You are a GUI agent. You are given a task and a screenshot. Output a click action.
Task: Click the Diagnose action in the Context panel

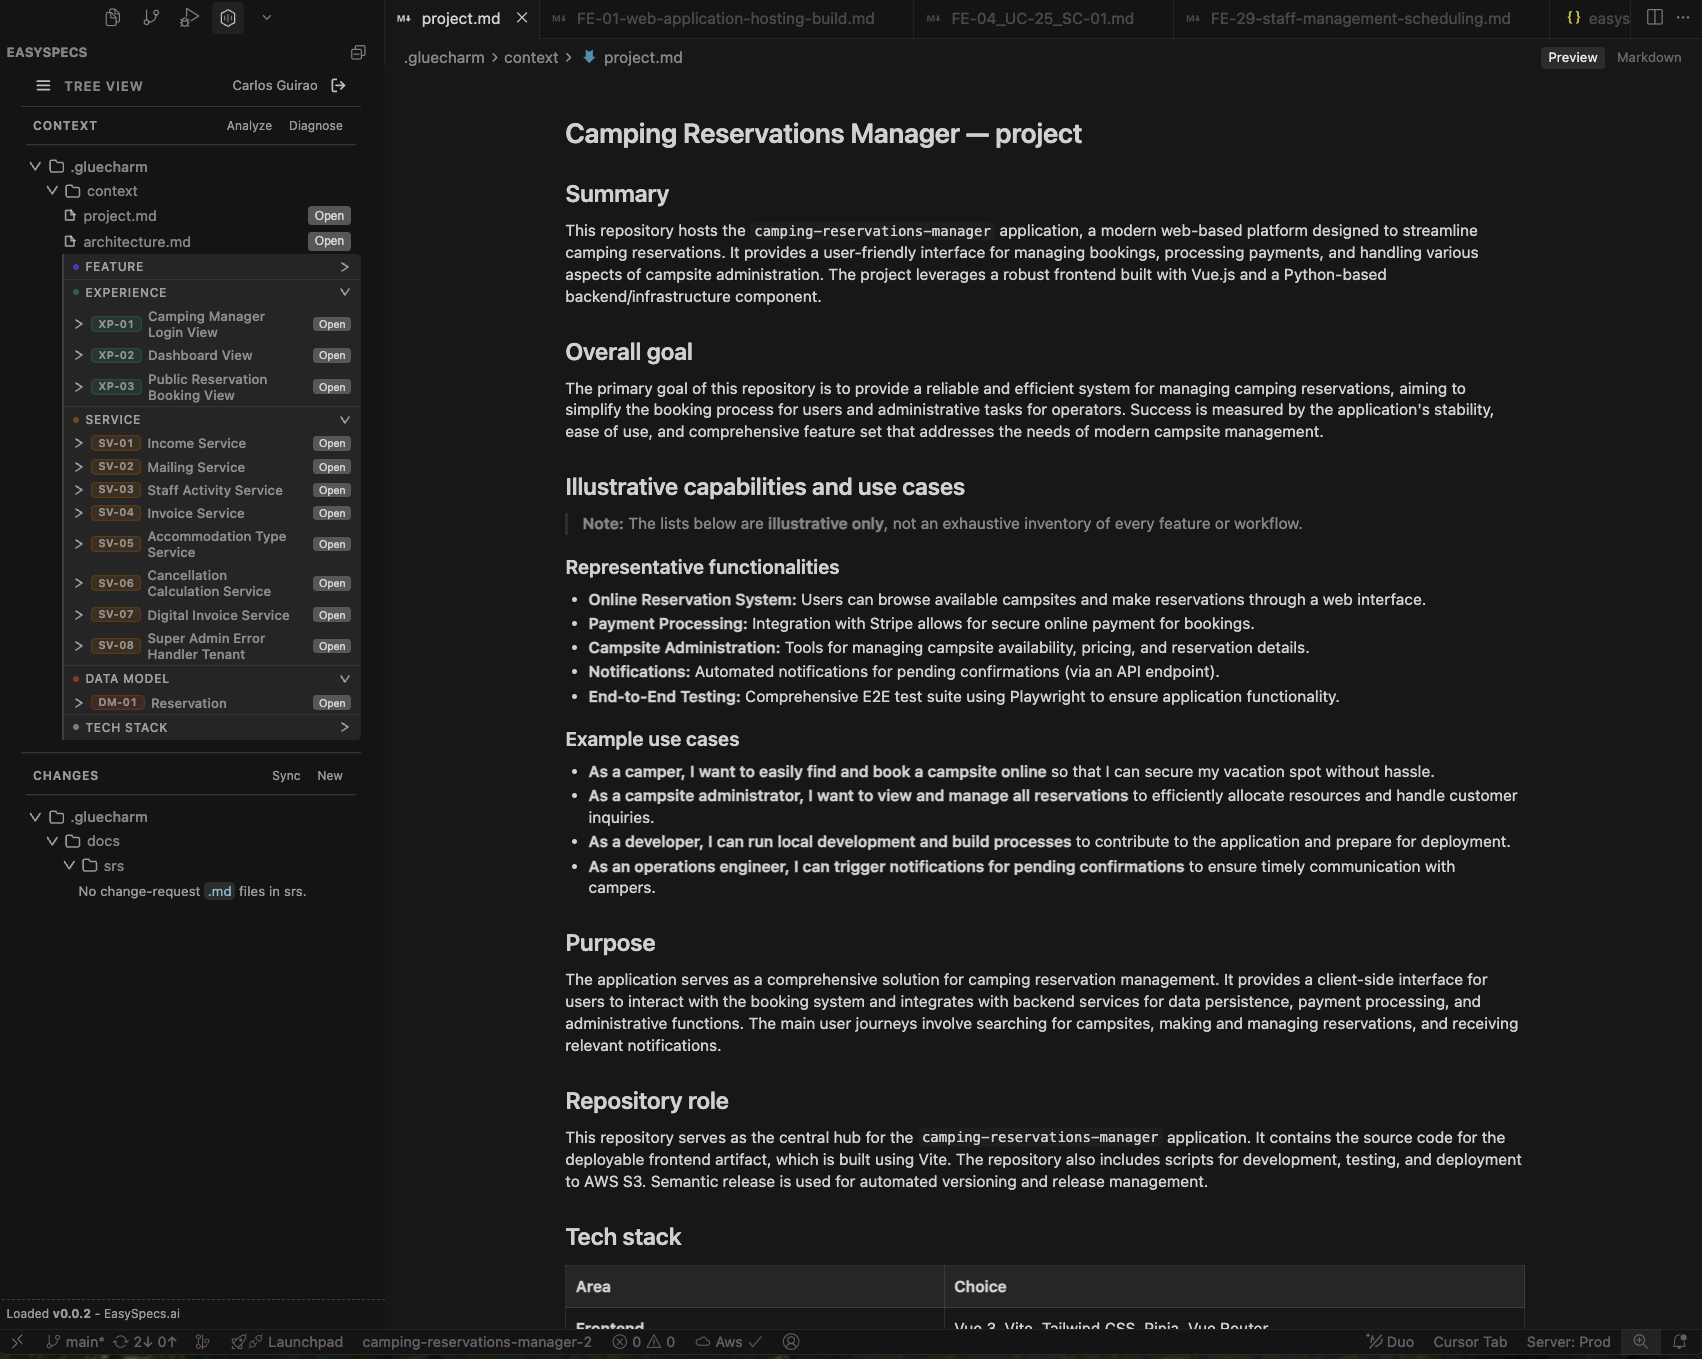click(315, 125)
